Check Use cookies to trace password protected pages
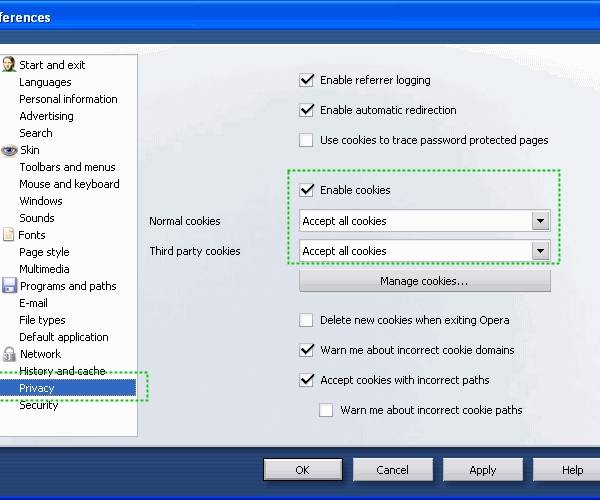 307,140
